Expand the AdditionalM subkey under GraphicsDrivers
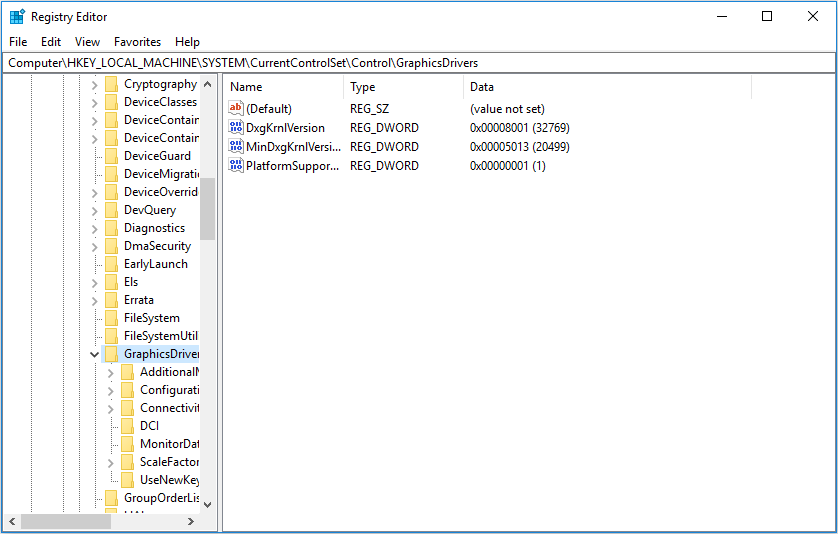Viewport: 838px width, 534px height. tap(111, 373)
